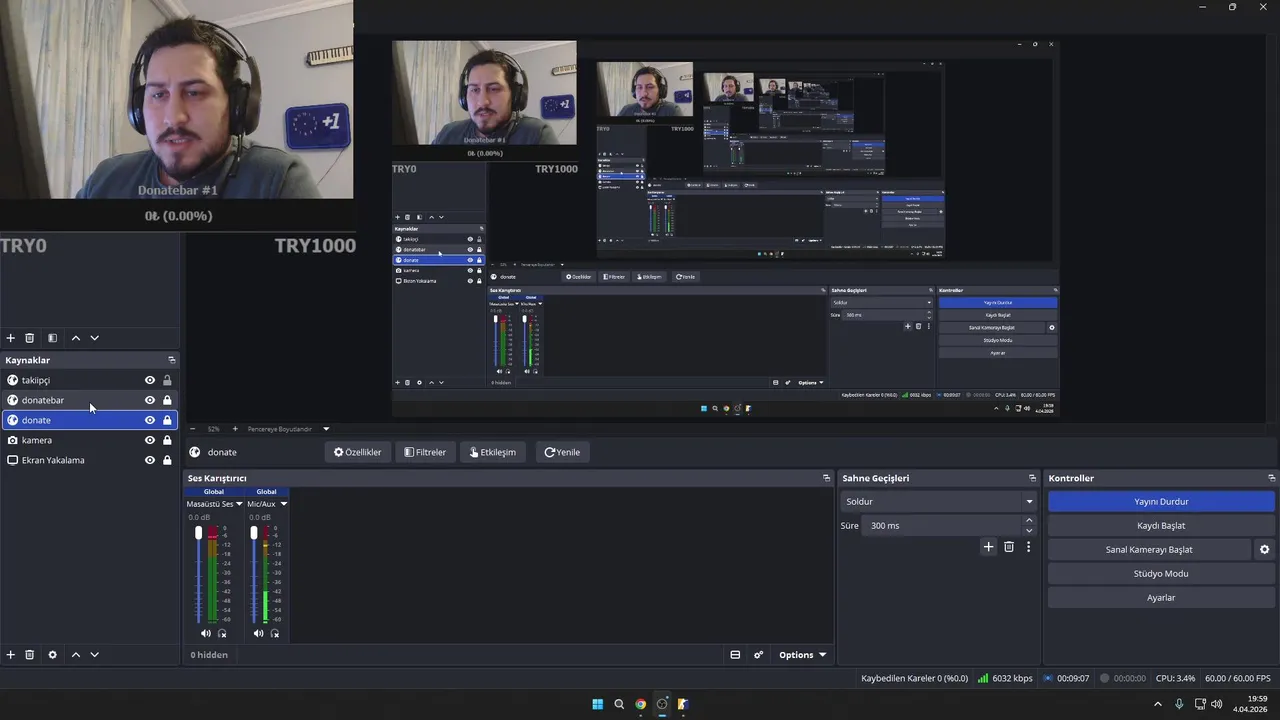1280x720 pixels.
Task: Hide the donate source
Action: [150, 420]
